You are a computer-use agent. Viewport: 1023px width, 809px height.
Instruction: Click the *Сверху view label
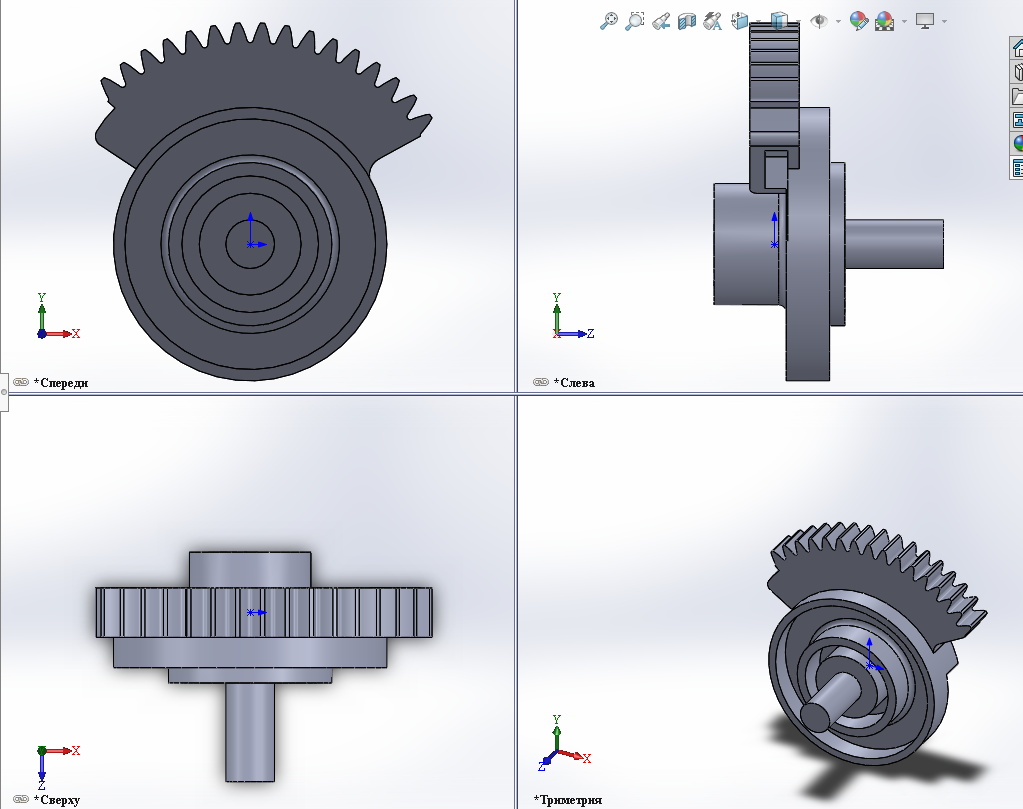[57, 800]
